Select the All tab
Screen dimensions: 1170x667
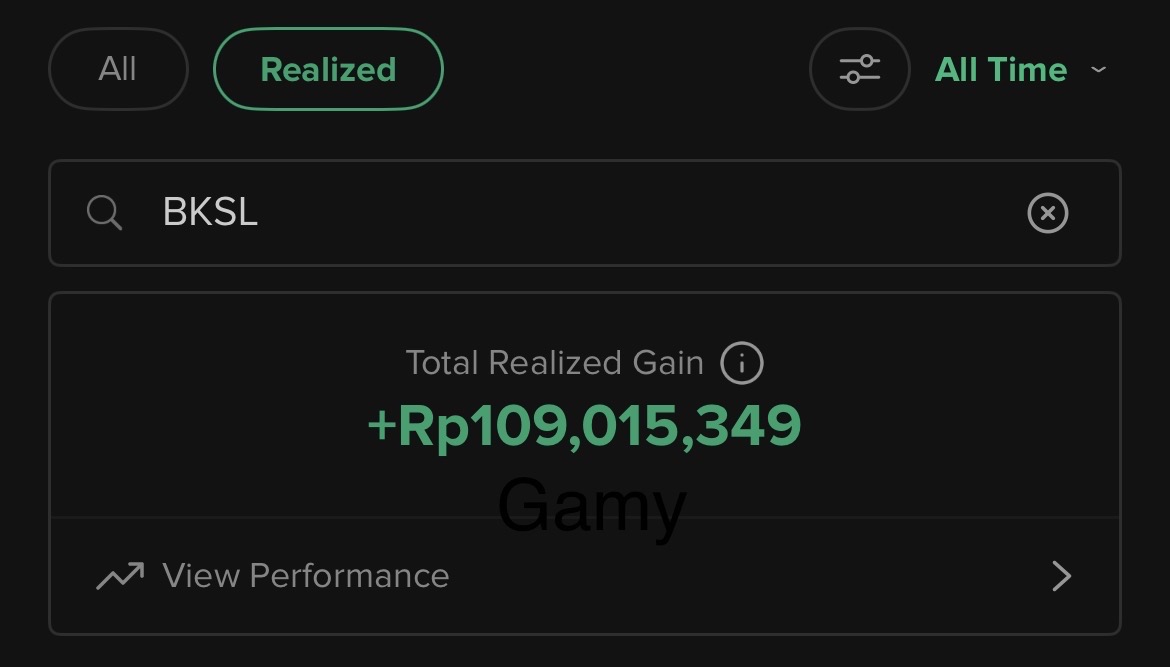pos(118,69)
